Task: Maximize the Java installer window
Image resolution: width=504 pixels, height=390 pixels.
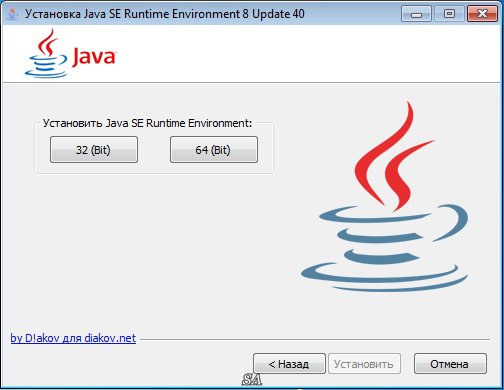Action: click(x=449, y=14)
